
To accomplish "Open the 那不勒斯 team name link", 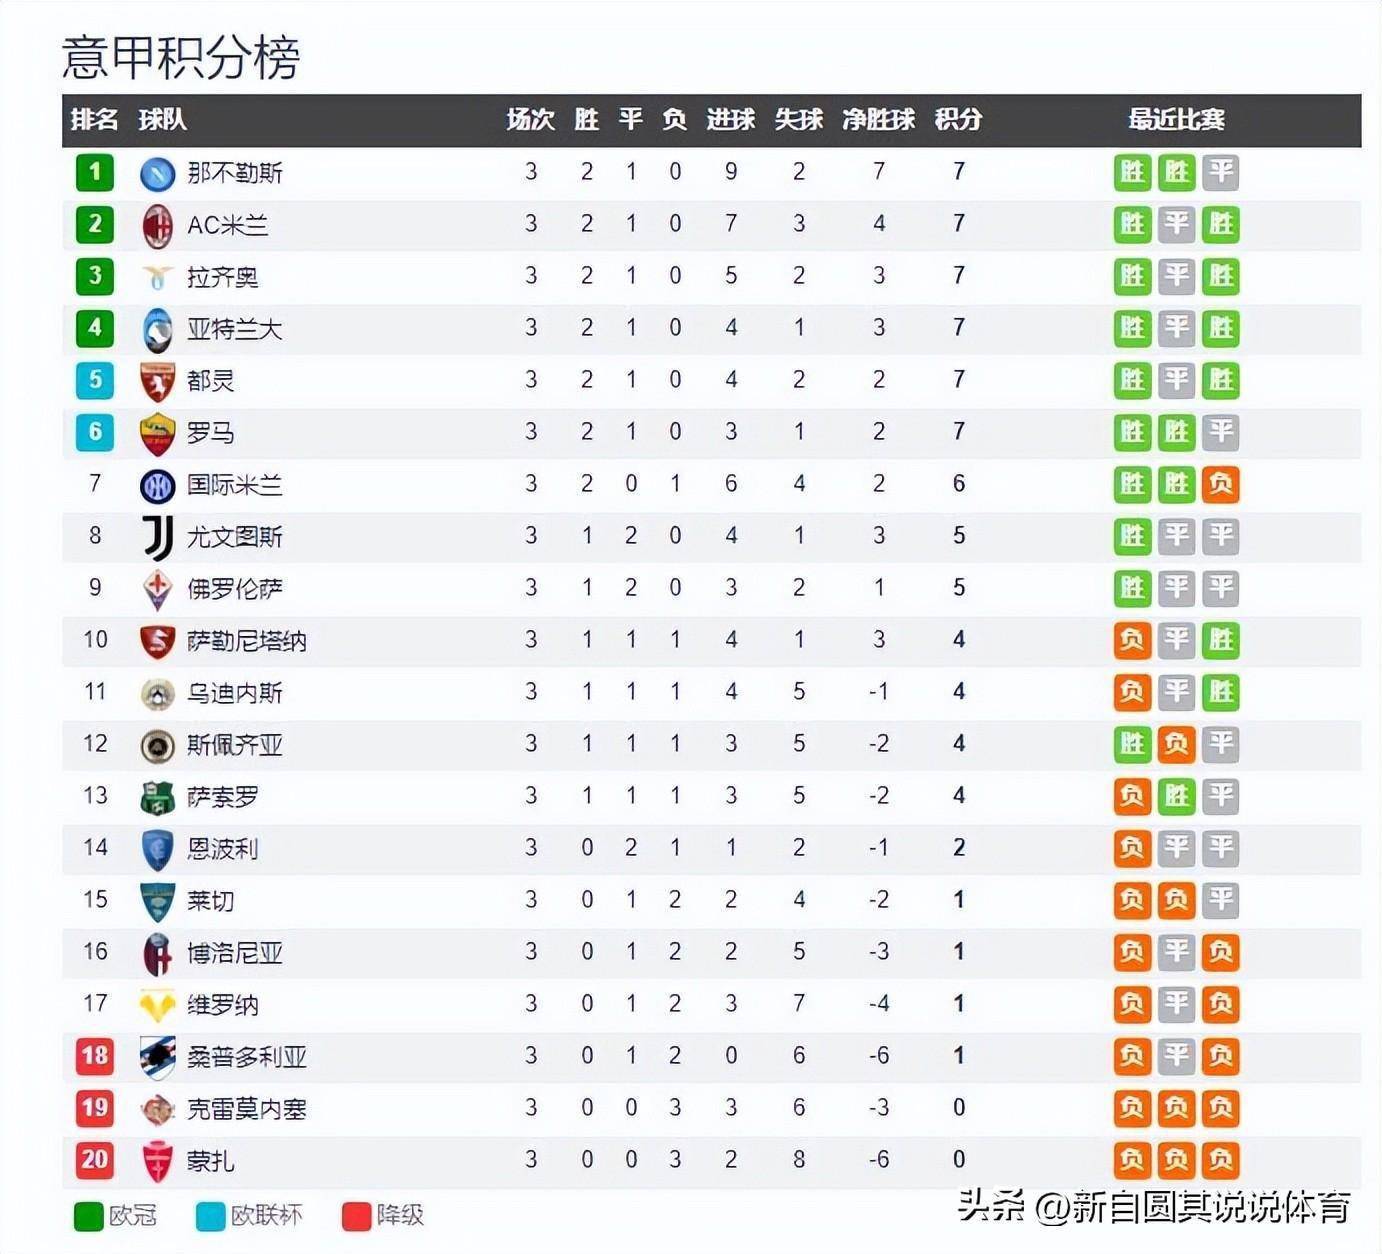I will pos(235,173).
